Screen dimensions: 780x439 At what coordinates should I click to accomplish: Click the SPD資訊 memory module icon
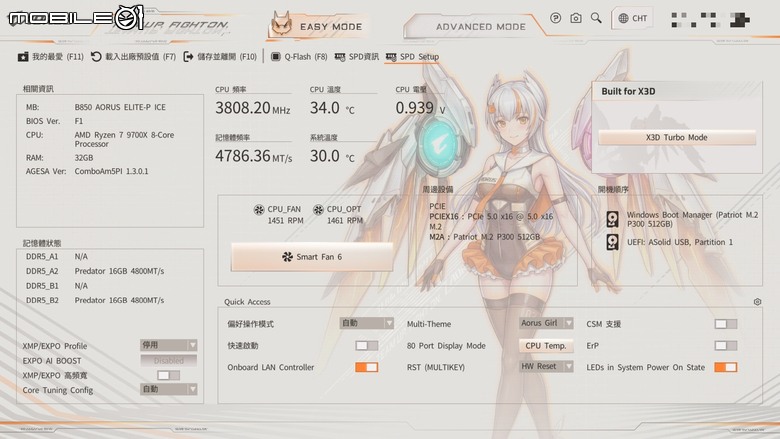(x=340, y=57)
